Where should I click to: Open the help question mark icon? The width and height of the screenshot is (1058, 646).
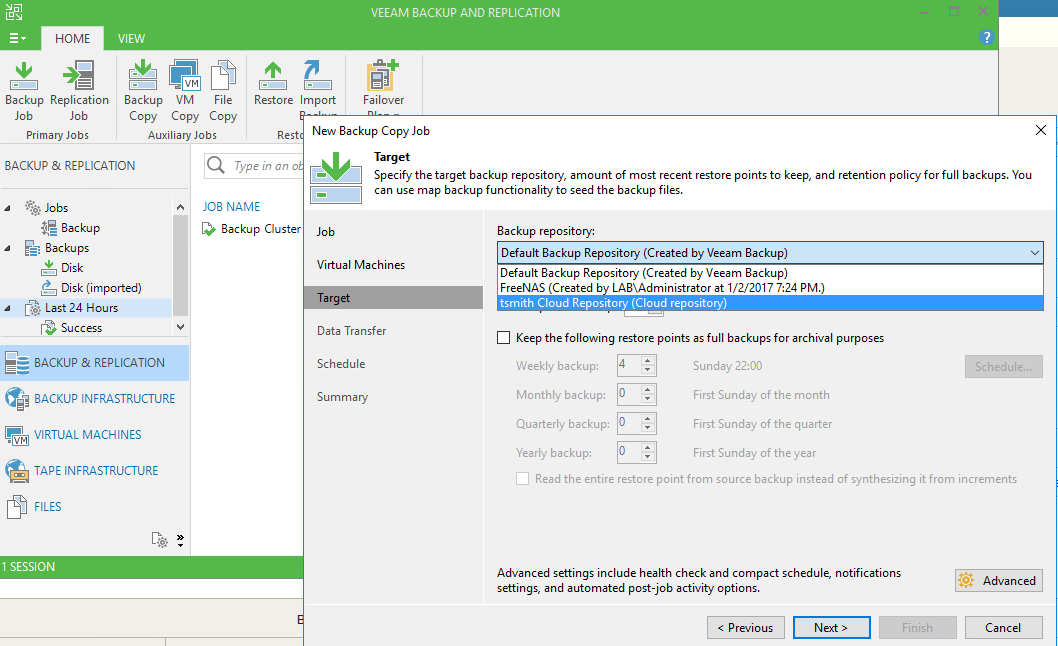tap(986, 38)
